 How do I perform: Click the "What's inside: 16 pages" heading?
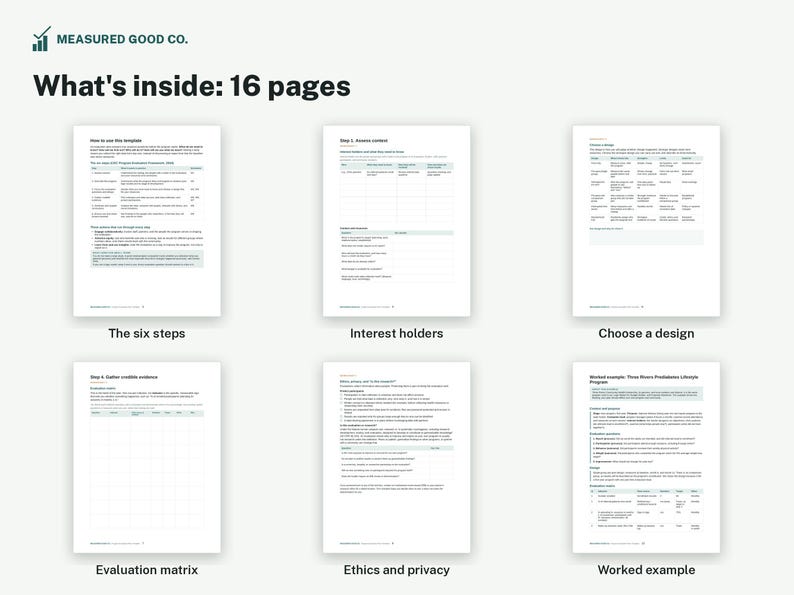click(x=191, y=86)
